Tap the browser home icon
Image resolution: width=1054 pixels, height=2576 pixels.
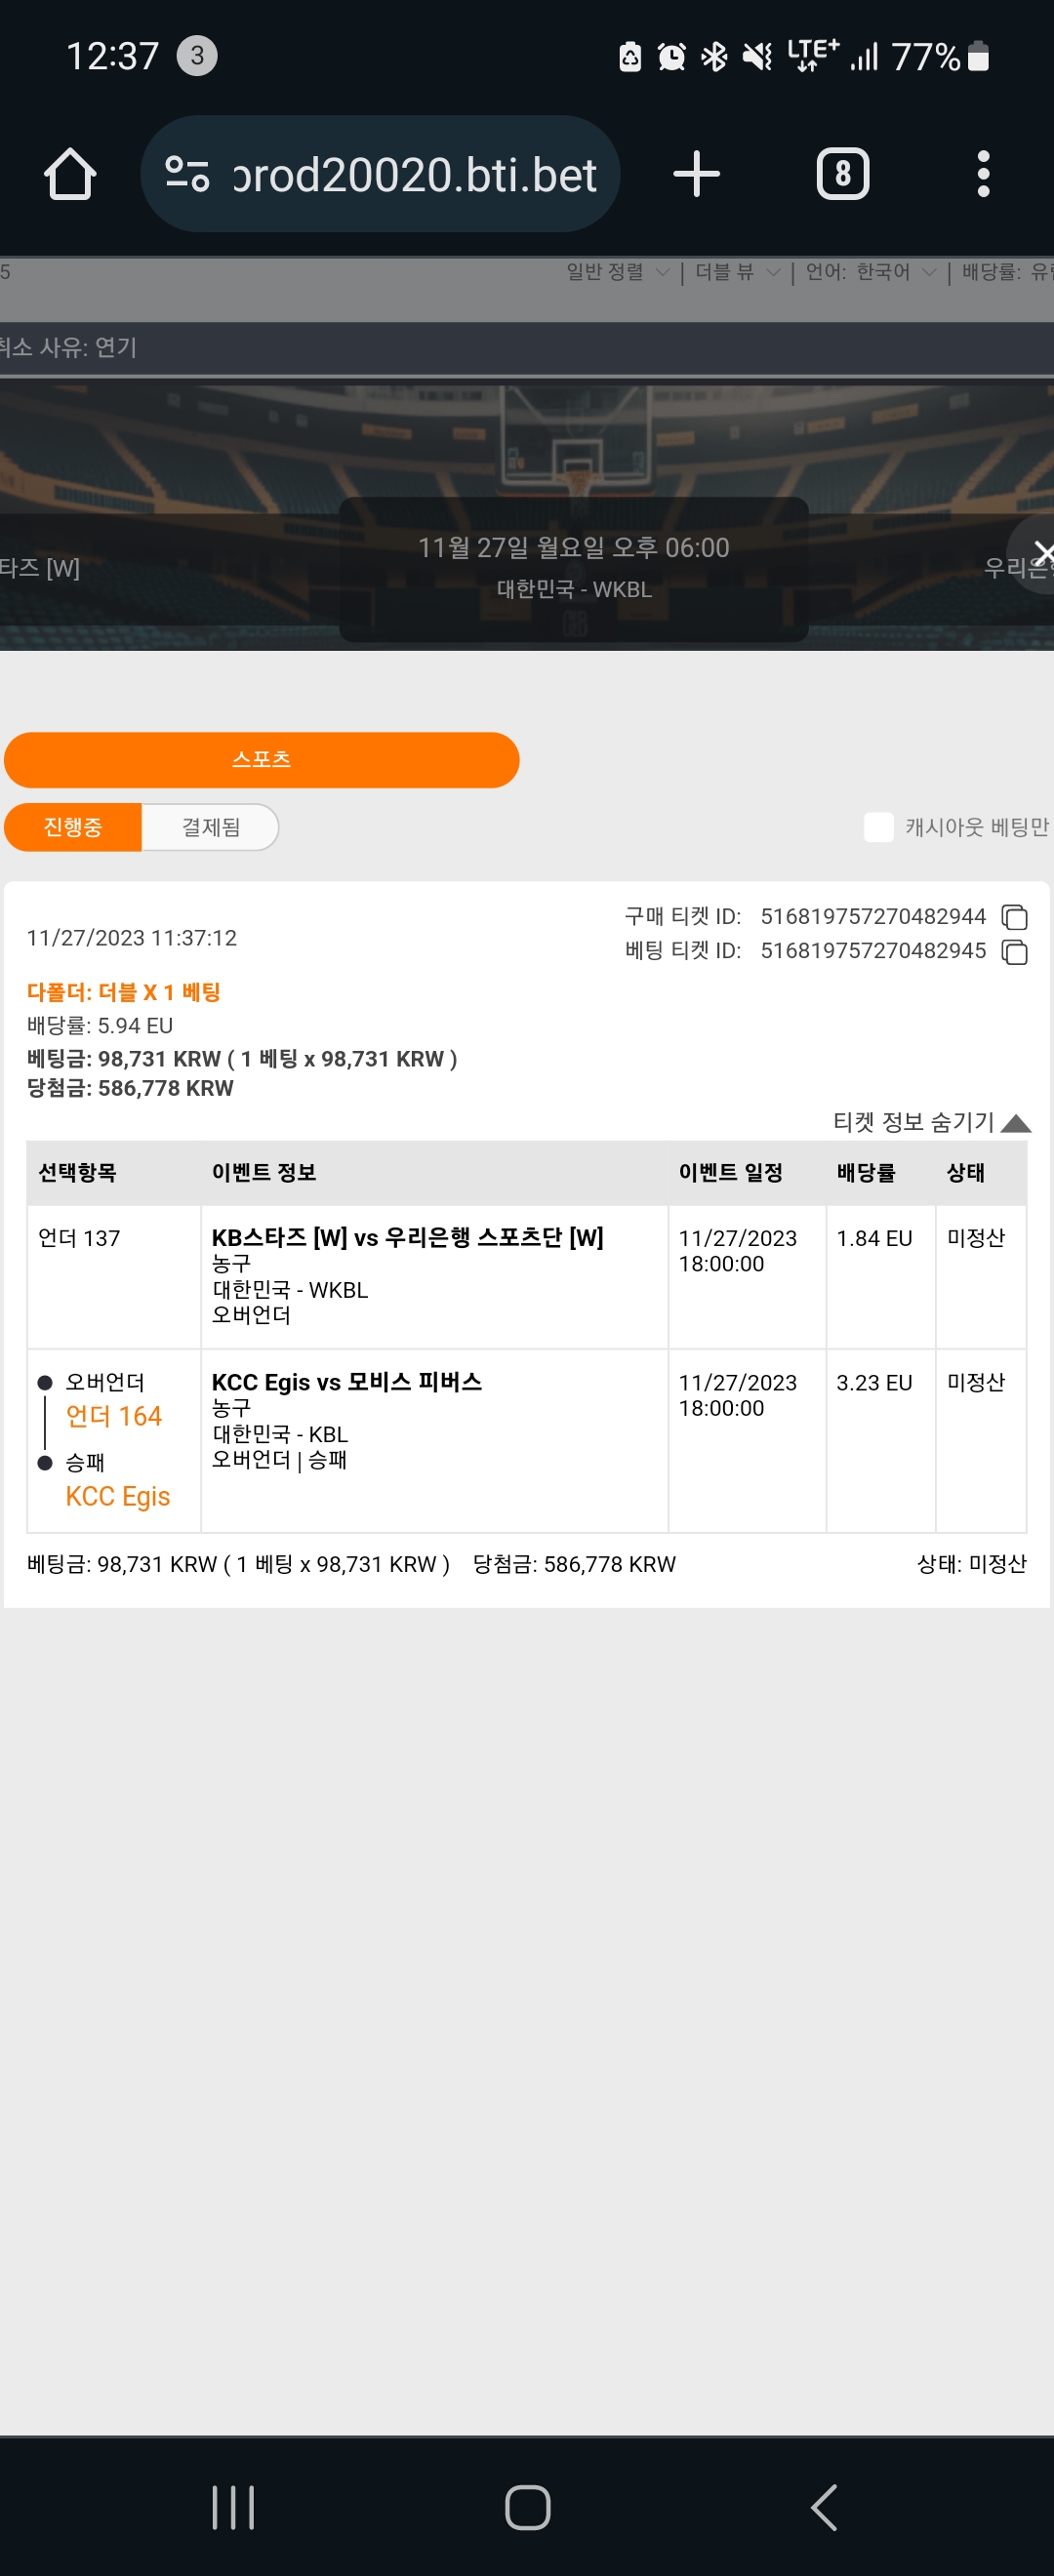[70, 174]
